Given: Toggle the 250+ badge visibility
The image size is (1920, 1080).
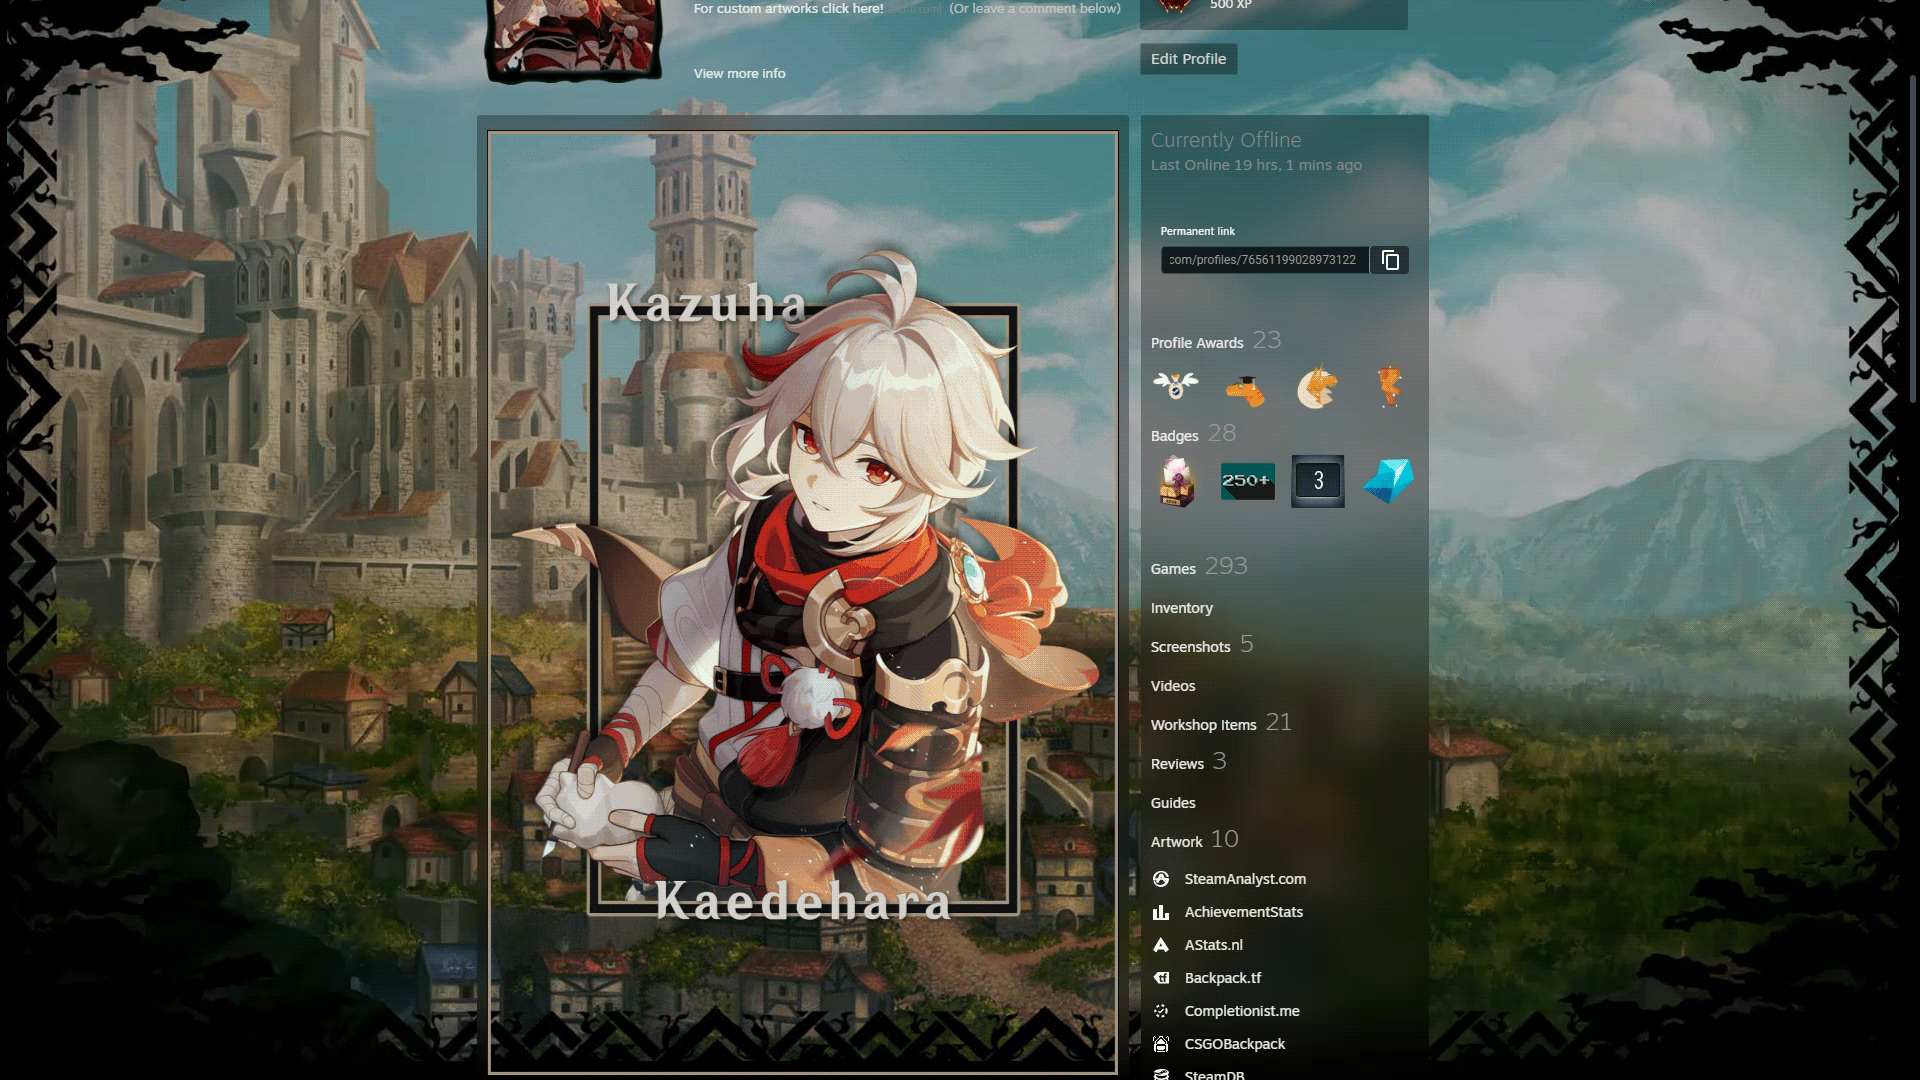Looking at the screenshot, I should pos(1245,480).
